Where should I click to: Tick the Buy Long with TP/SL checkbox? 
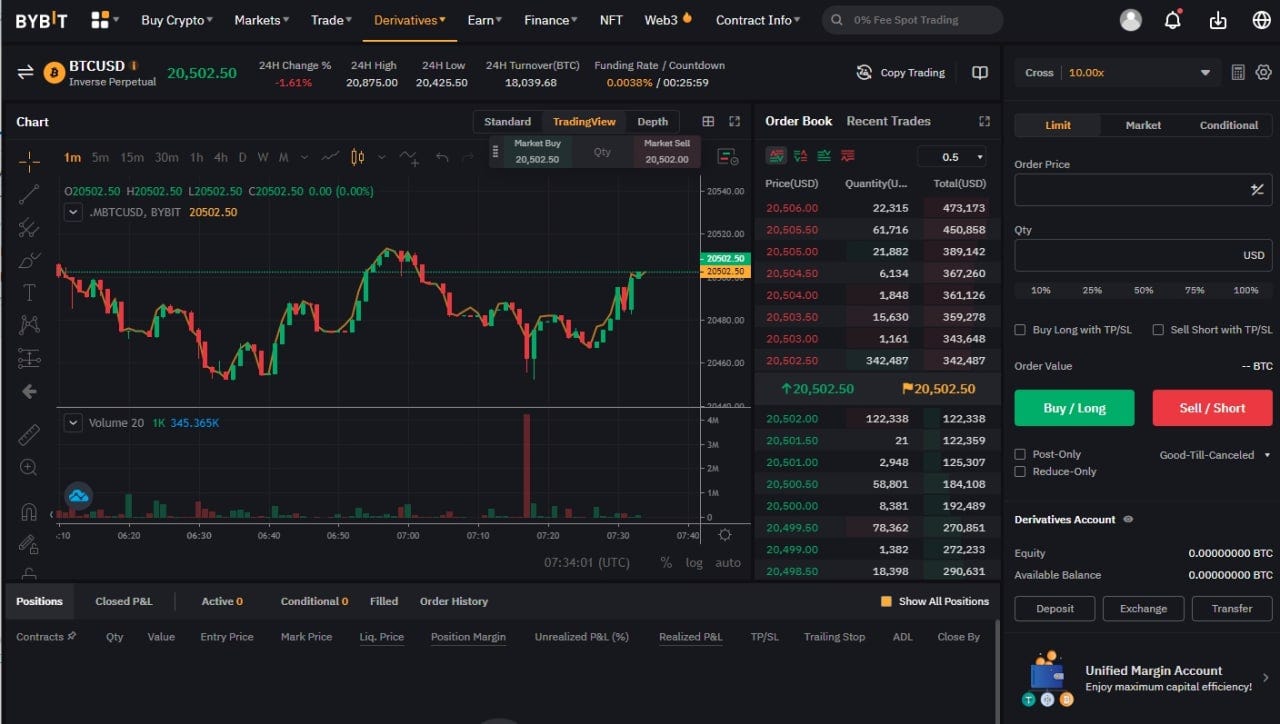click(1020, 329)
